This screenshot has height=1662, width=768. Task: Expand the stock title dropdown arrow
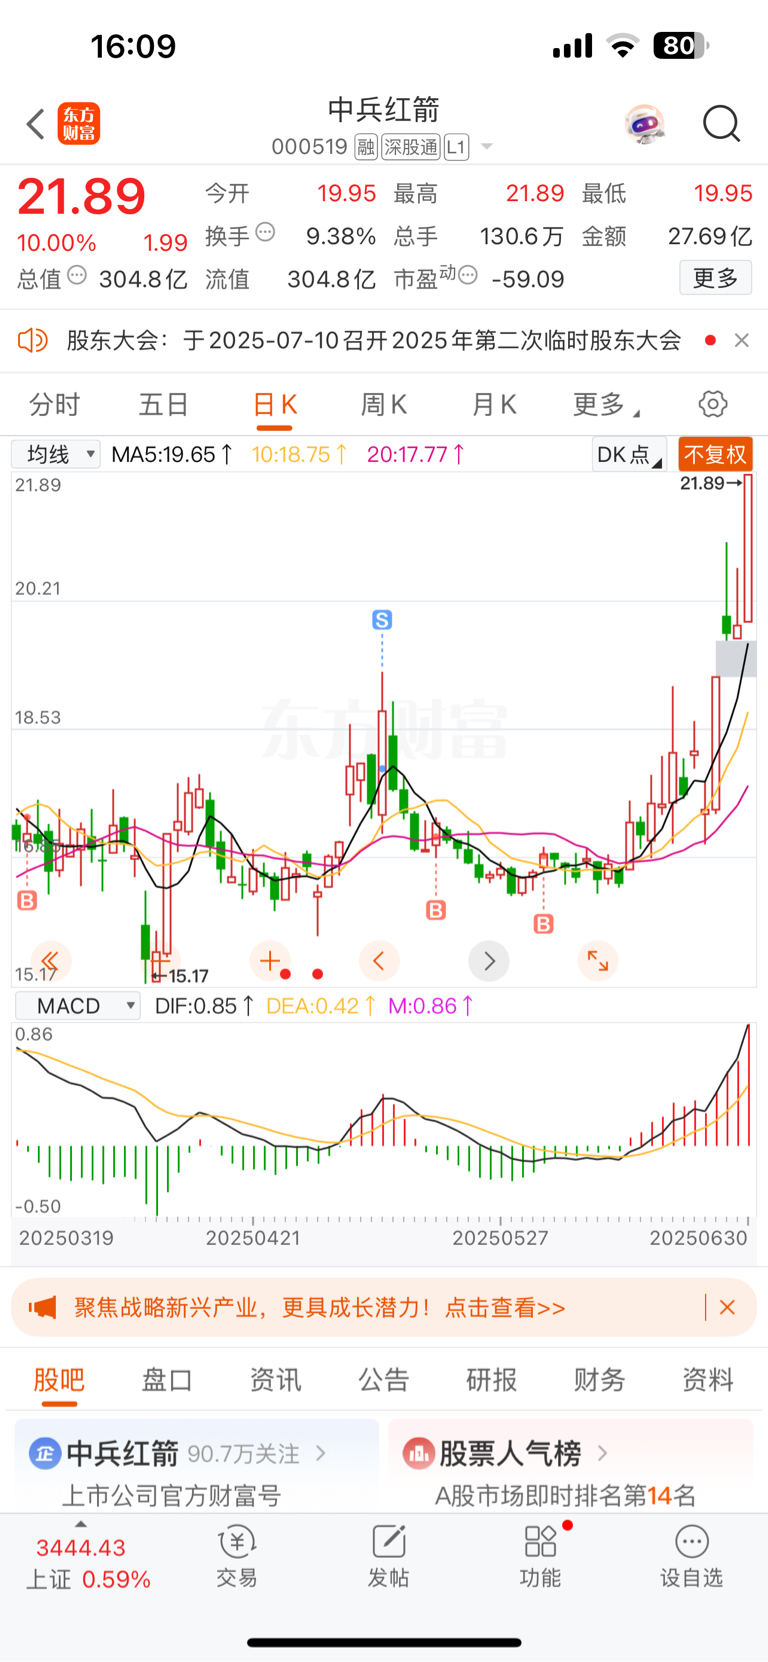487,147
